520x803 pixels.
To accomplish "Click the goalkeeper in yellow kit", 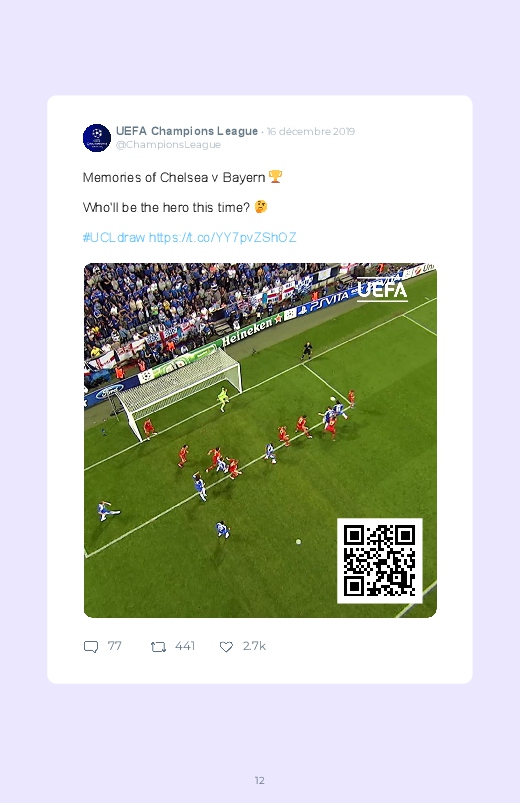I will pos(223,399).
